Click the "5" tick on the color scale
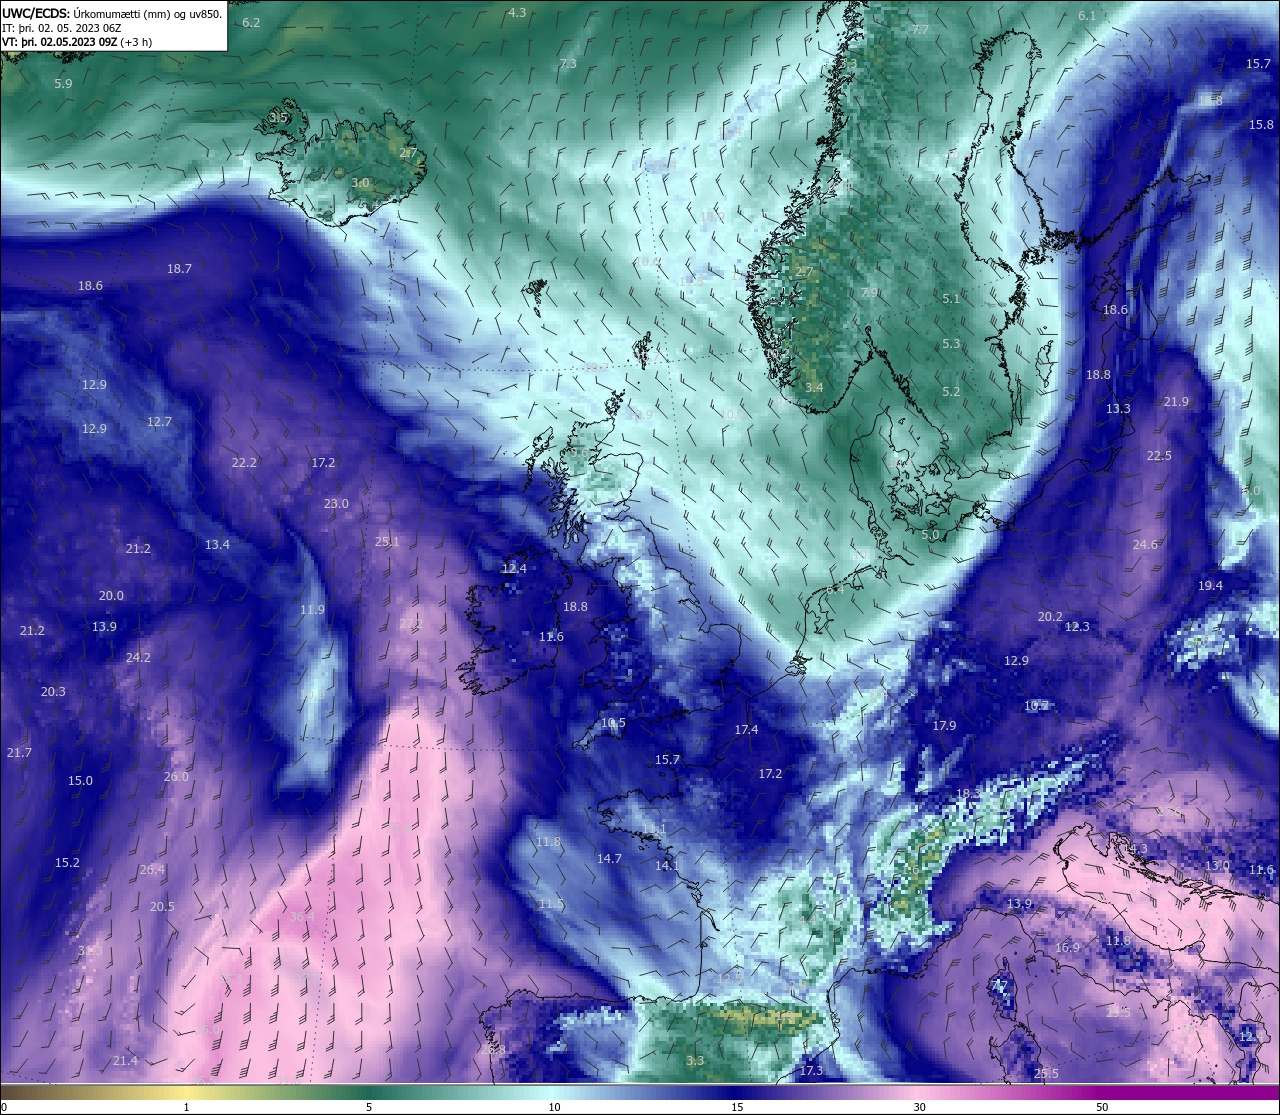 (x=369, y=1107)
